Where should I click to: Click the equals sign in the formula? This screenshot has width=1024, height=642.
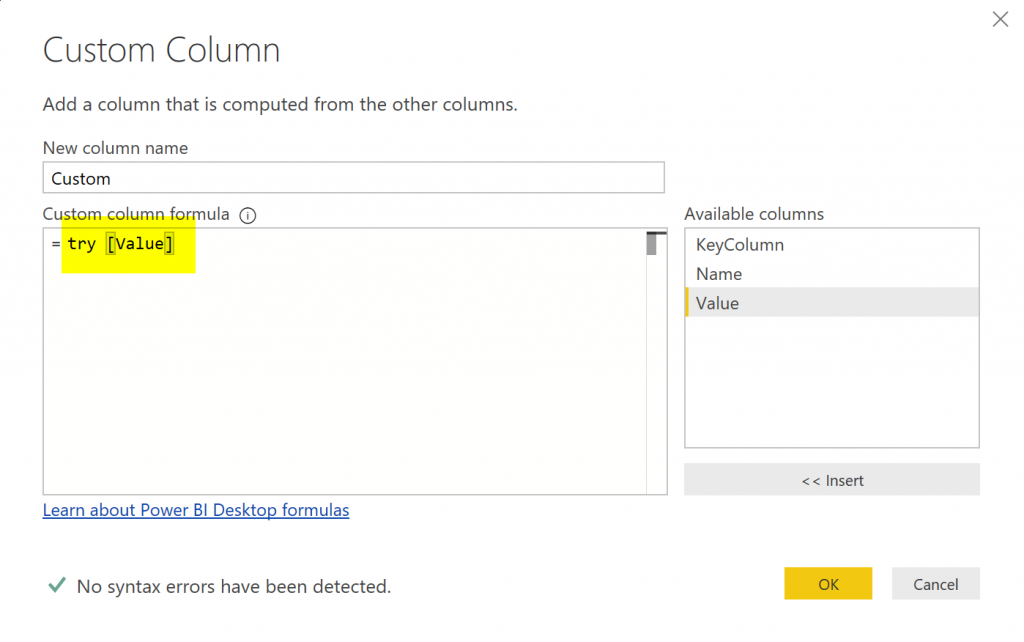(56, 245)
